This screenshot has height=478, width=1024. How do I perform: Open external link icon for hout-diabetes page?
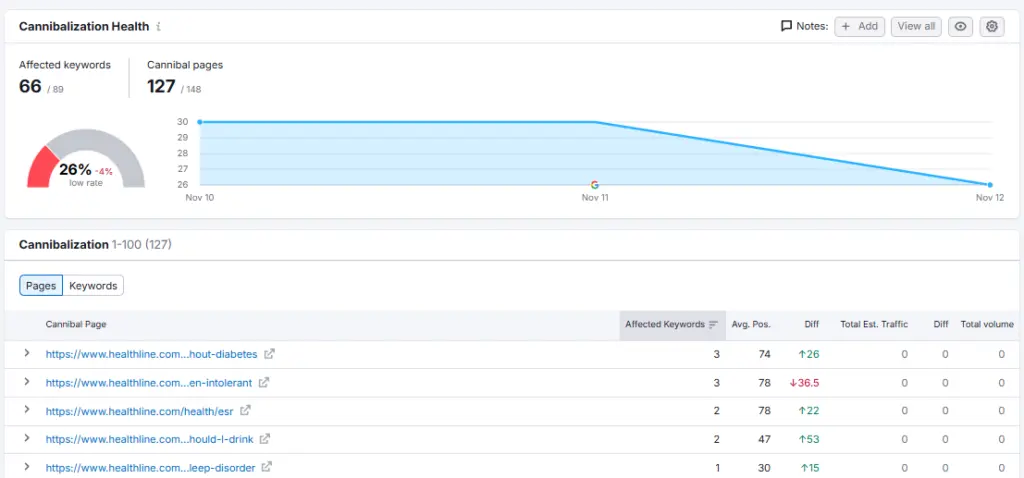[269, 354]
